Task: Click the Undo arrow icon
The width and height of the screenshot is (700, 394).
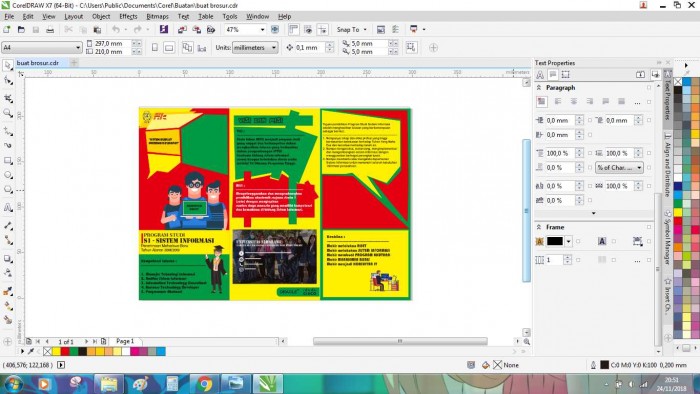Action: click(116, 29)
